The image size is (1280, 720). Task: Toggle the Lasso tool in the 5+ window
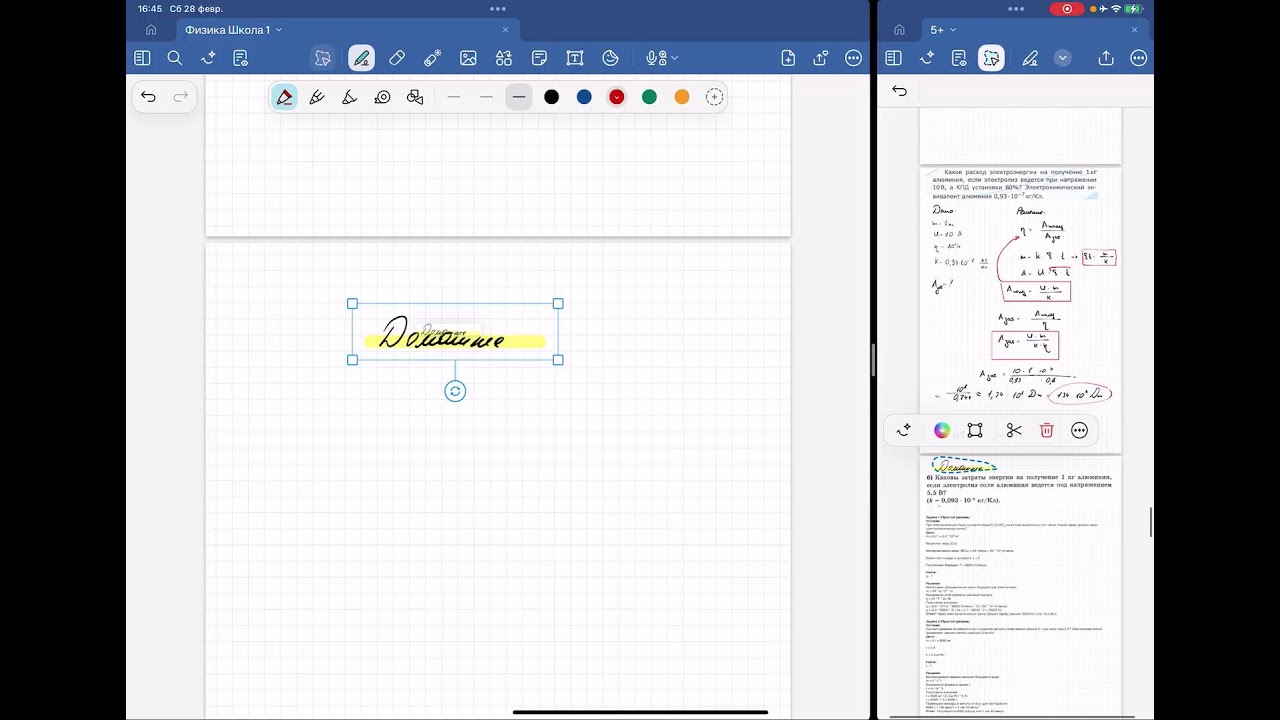991,58
